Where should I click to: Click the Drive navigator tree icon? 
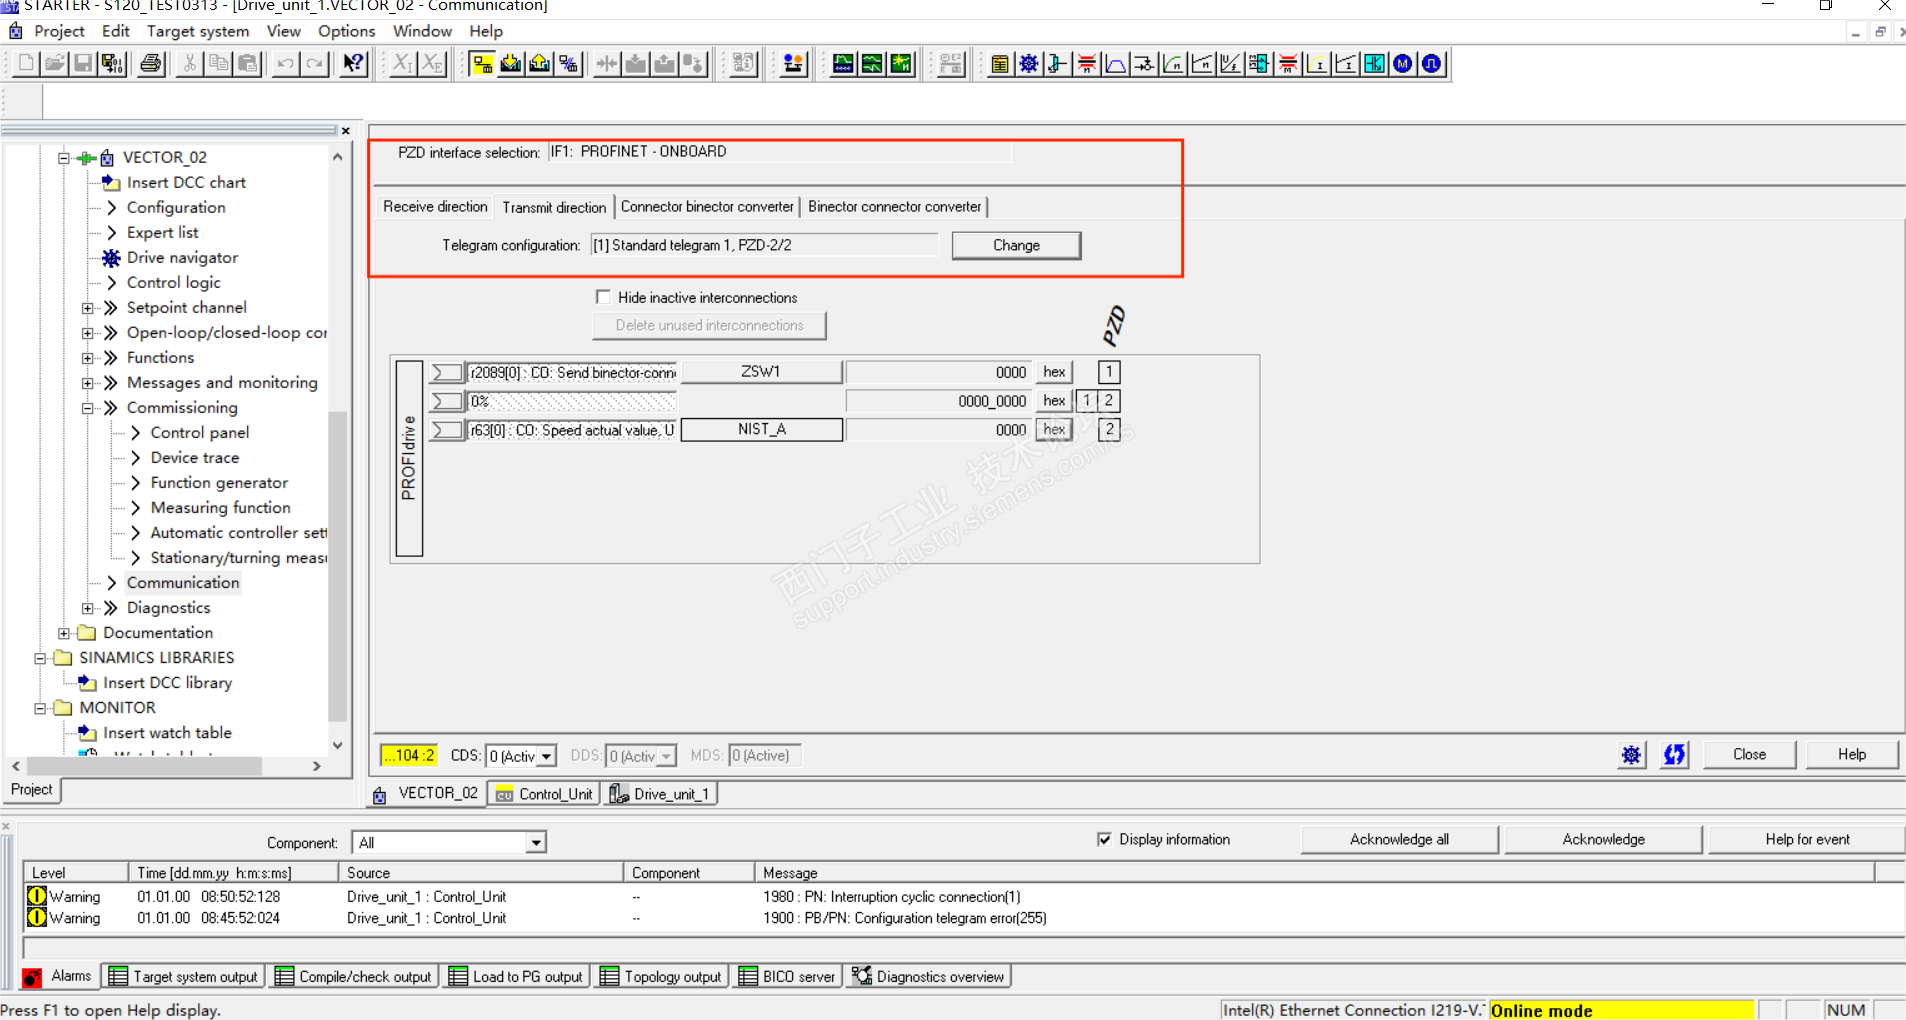point(111,258)
